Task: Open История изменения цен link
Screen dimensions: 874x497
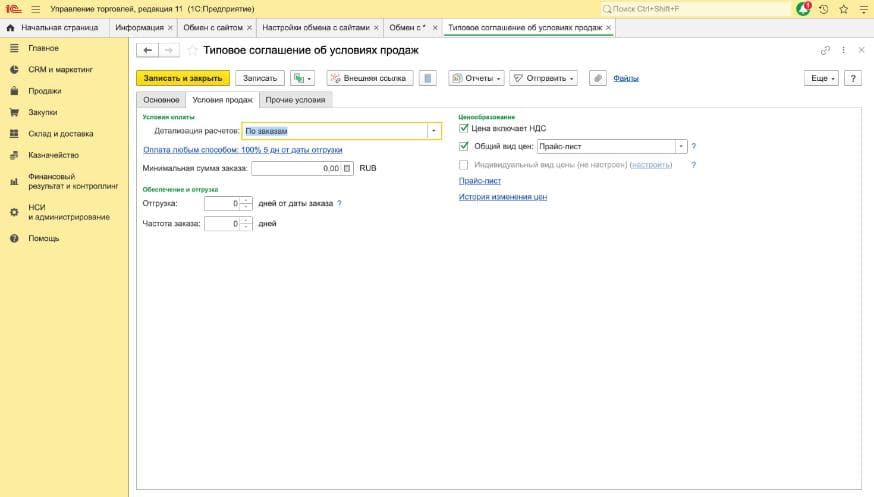Action: click(503, 197)
